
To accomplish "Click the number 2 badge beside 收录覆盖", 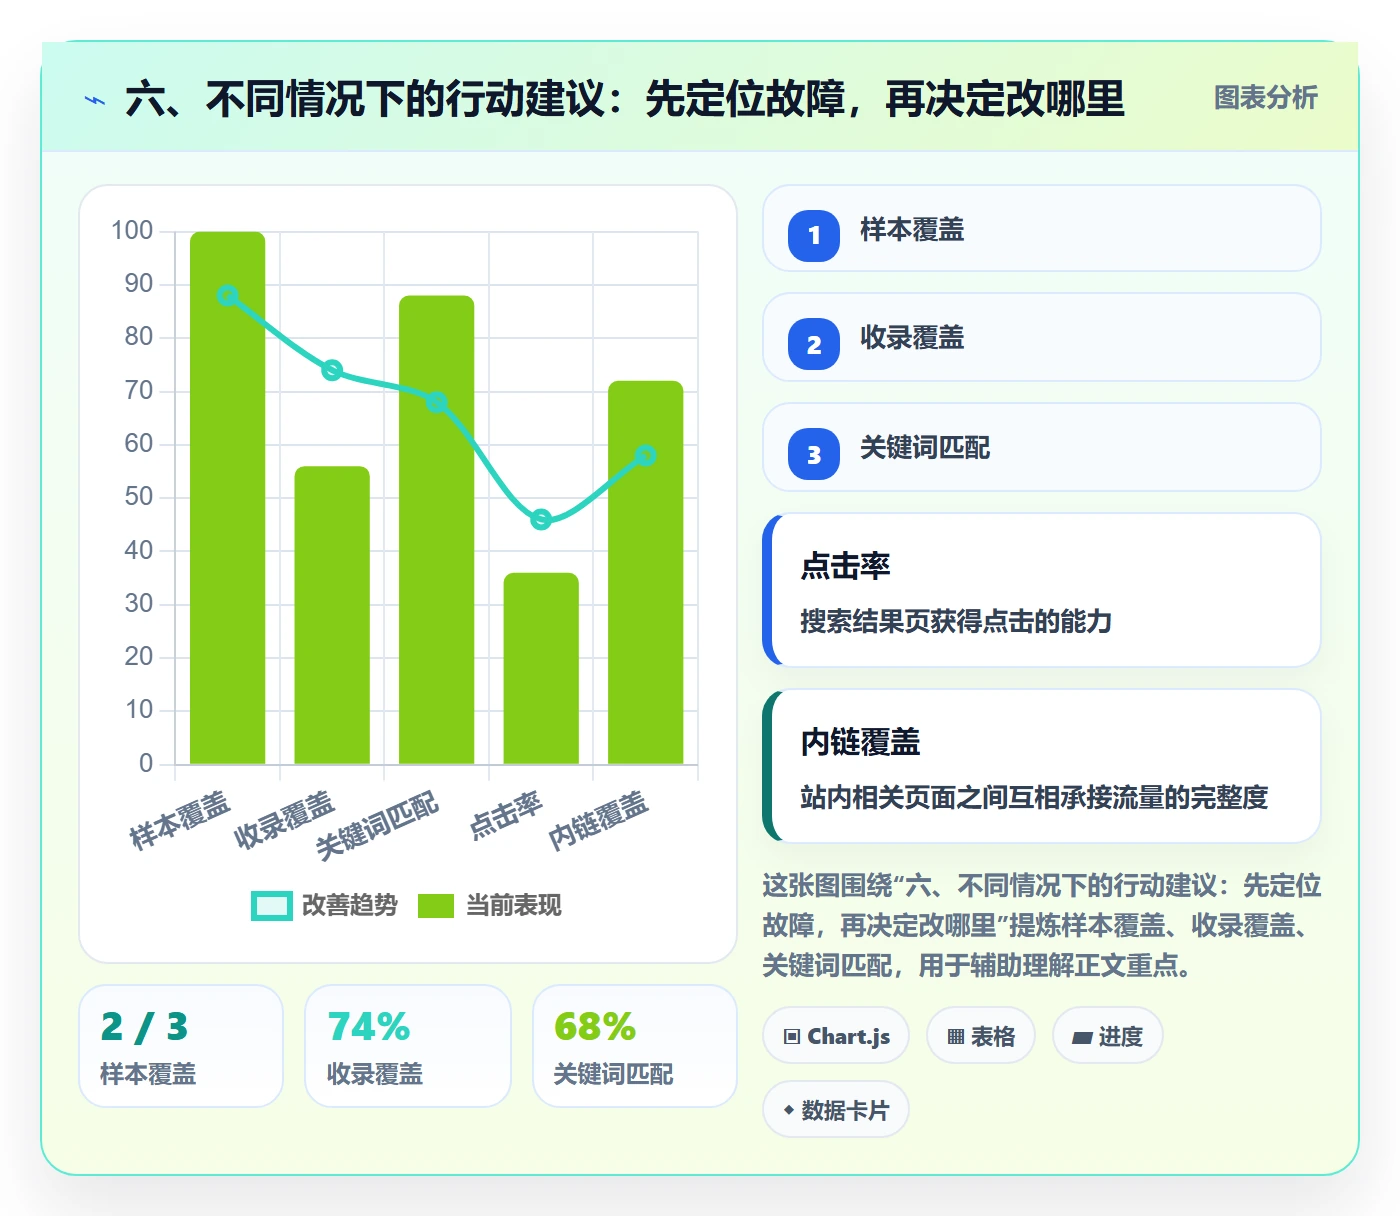I will pos(814,344).
